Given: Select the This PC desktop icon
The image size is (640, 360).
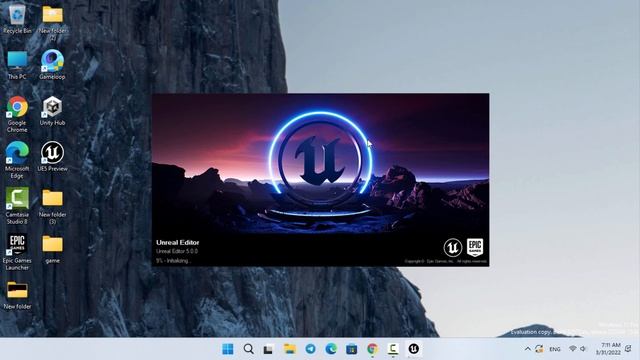Looking at the screenshot, I should 17,65.
